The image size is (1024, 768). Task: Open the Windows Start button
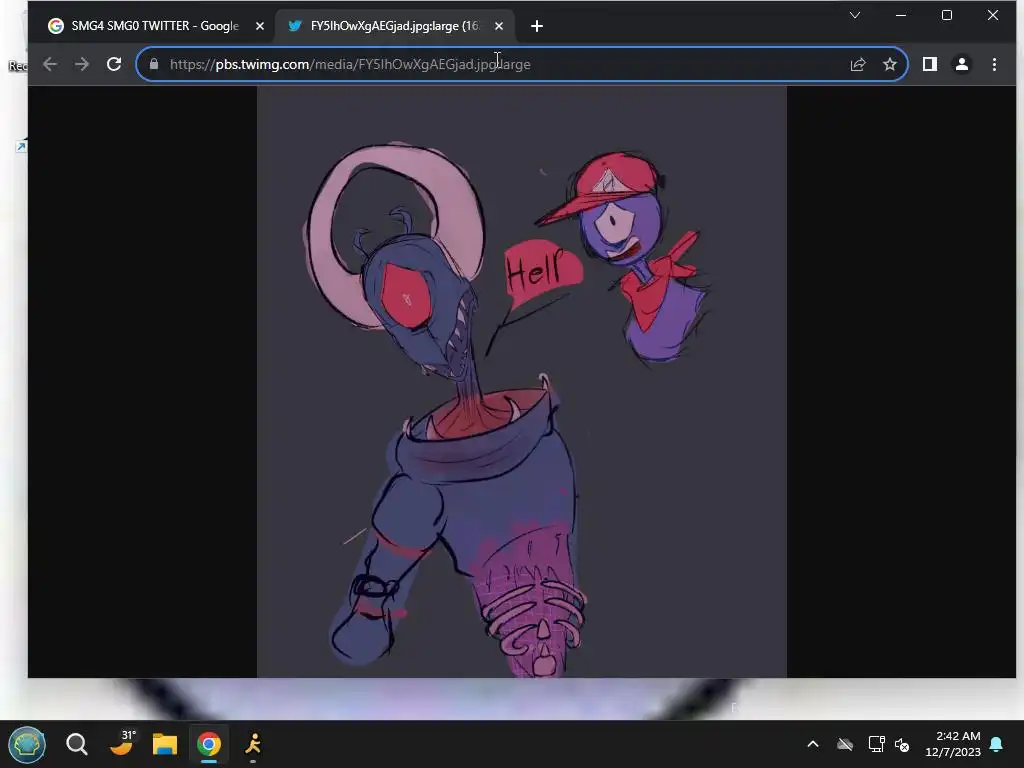pos(27,744)
